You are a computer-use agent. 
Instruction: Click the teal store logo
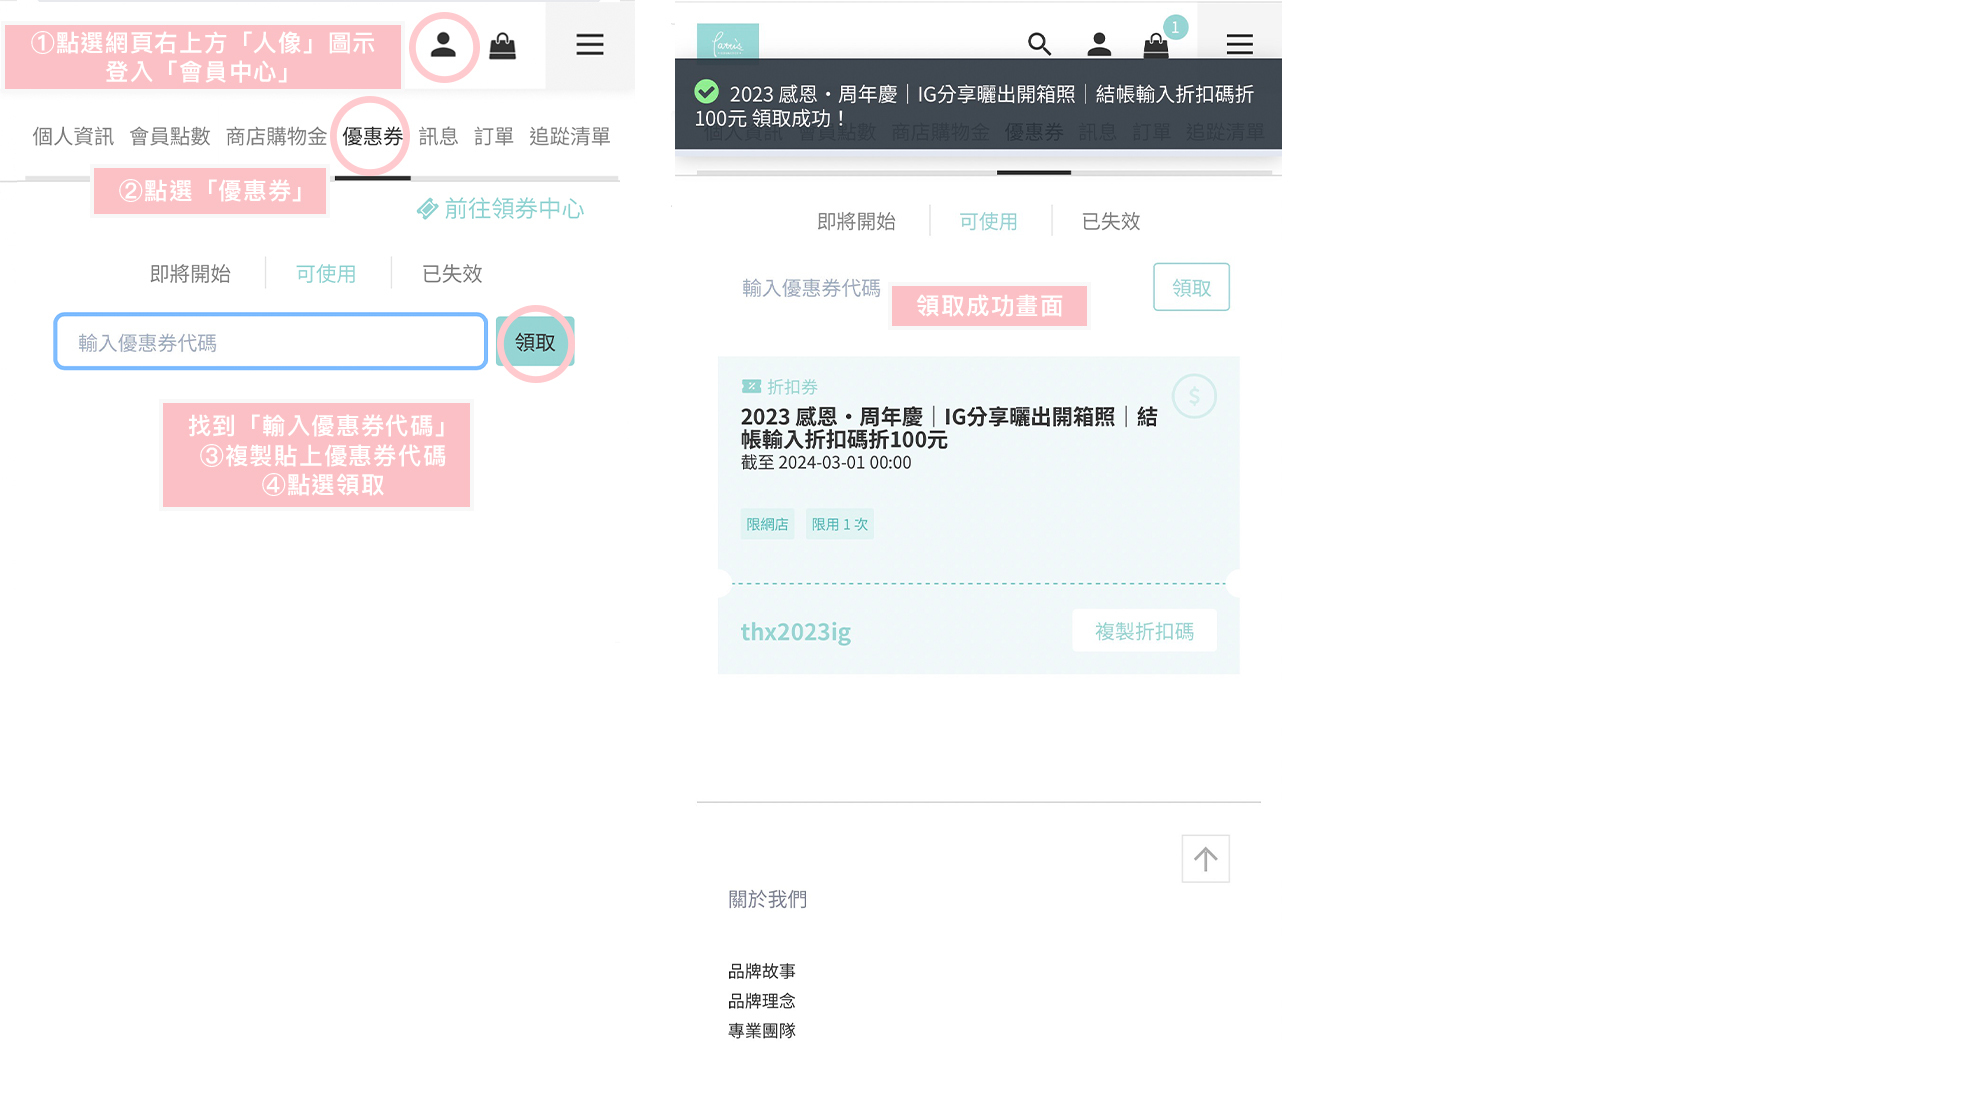pyautogui.click(x=727, y=42)
